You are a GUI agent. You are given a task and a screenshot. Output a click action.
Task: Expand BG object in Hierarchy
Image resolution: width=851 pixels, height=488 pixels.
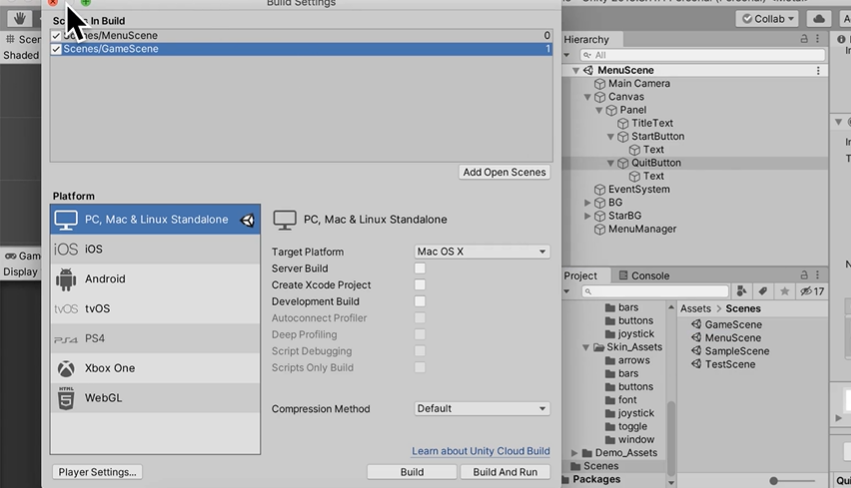587,202
